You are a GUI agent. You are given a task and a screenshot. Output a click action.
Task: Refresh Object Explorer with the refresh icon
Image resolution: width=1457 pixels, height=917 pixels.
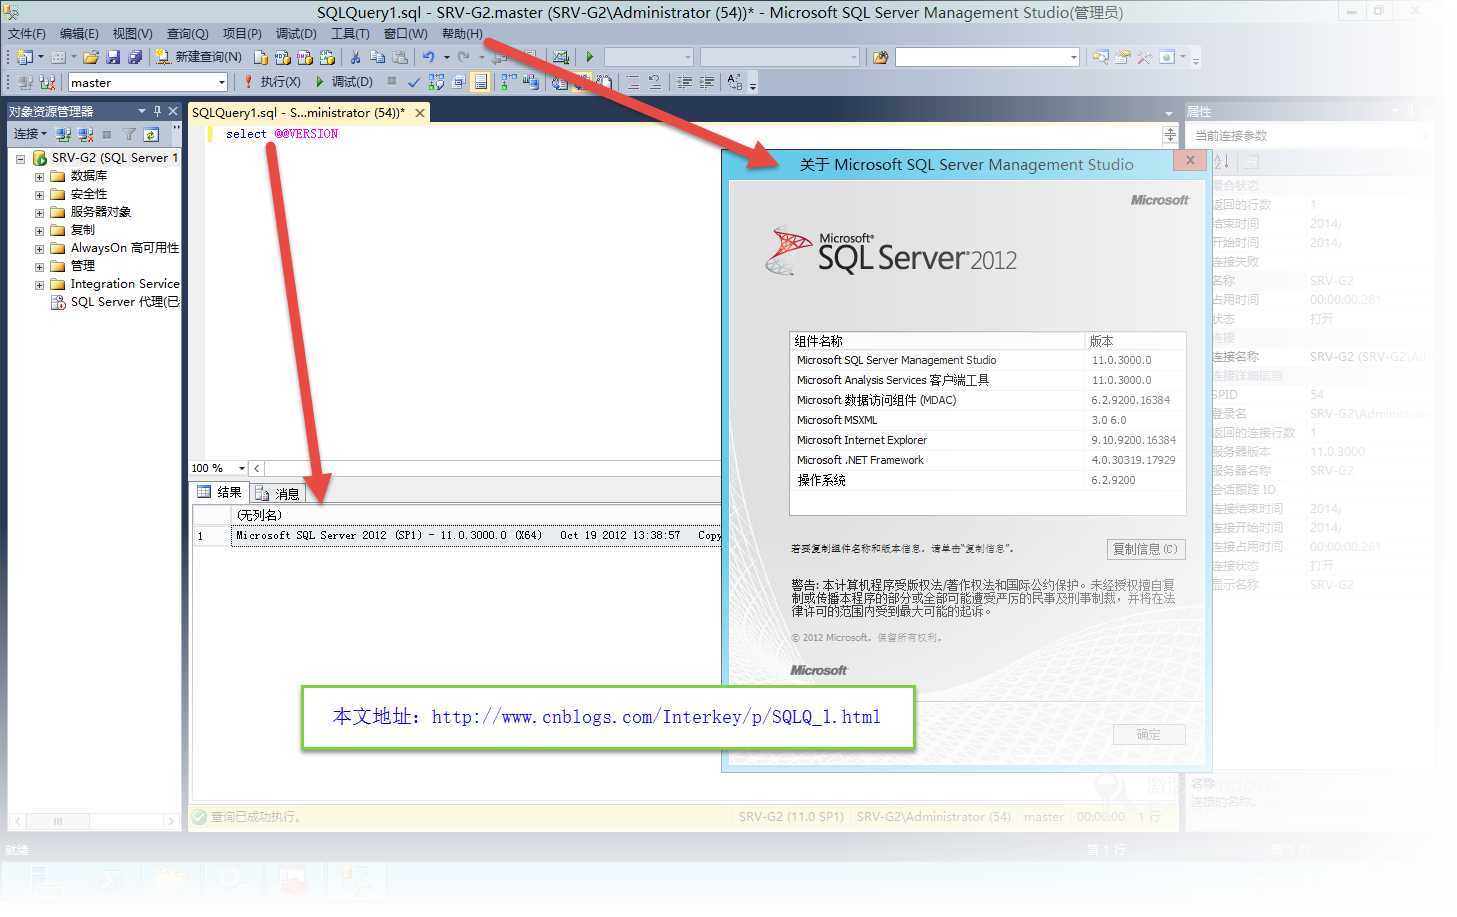151,134
